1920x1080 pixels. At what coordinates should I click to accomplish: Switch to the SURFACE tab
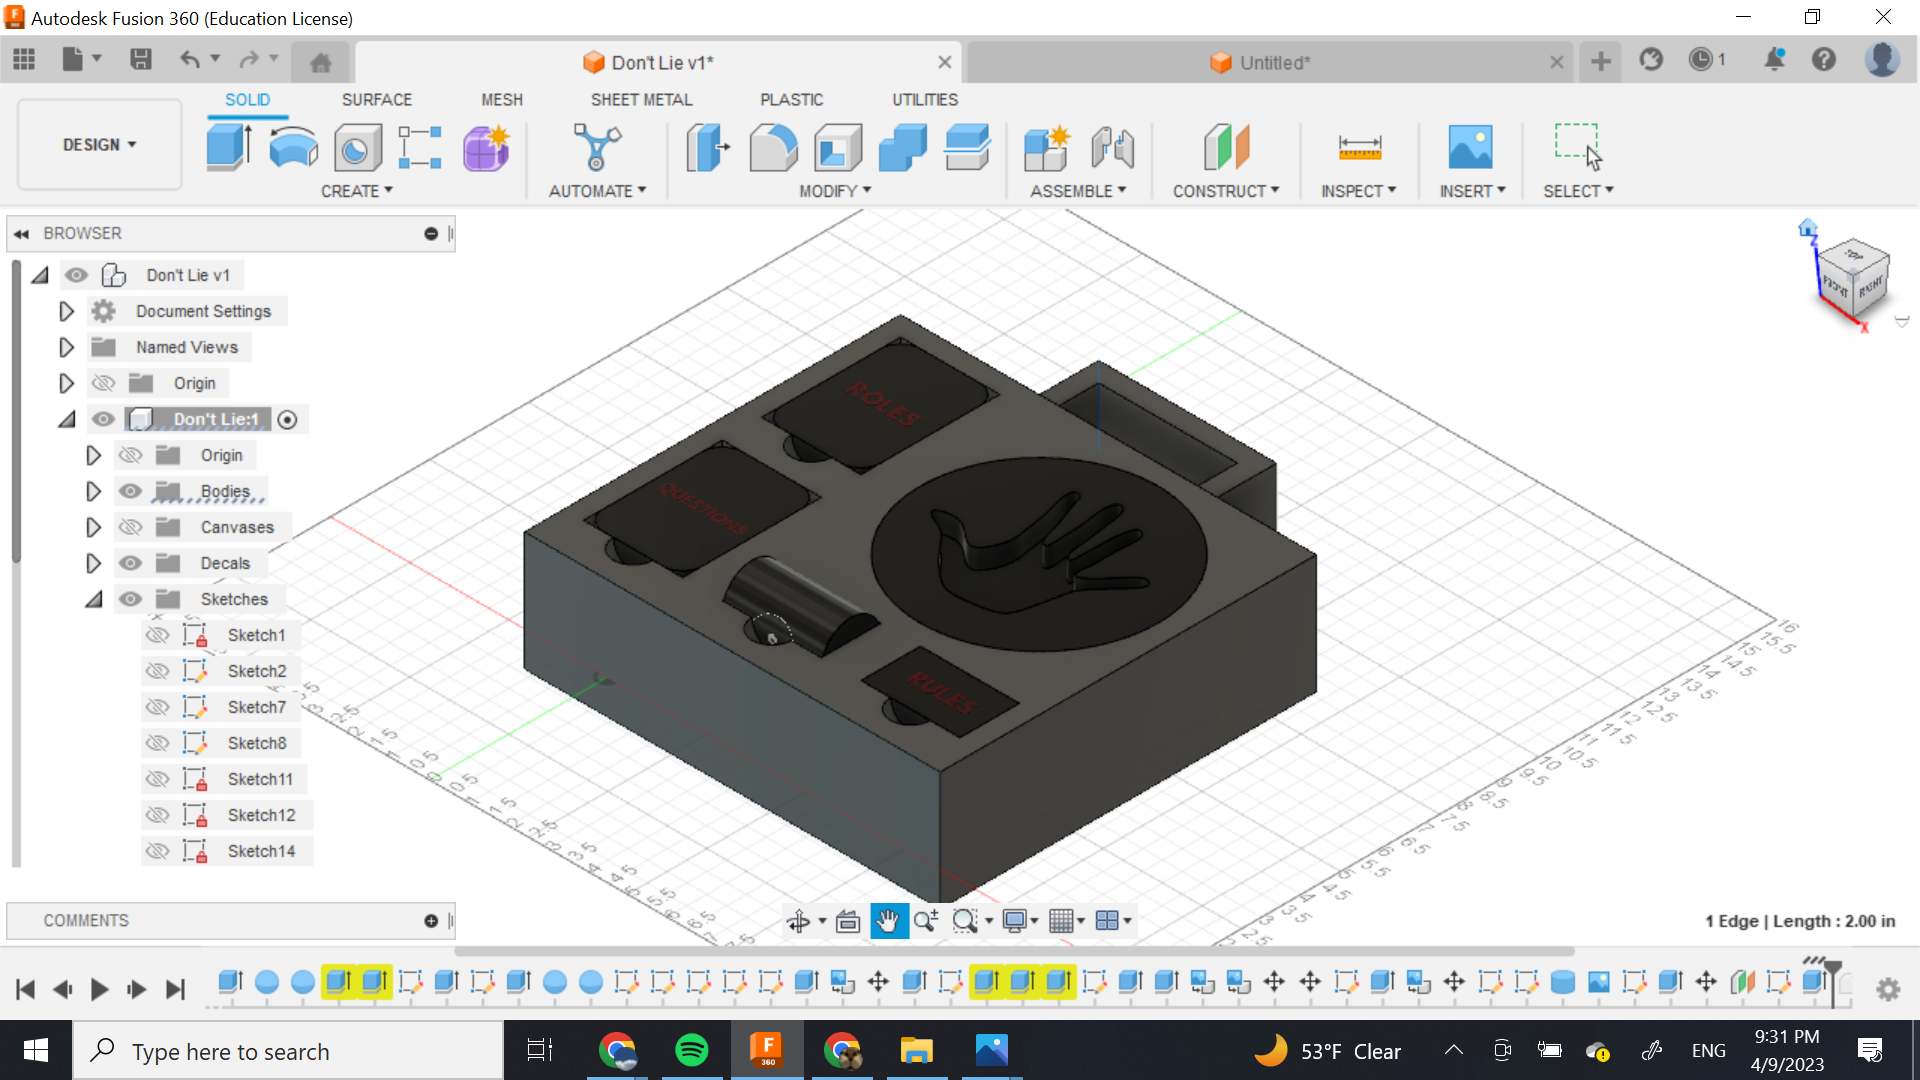(x=376, y=99)
